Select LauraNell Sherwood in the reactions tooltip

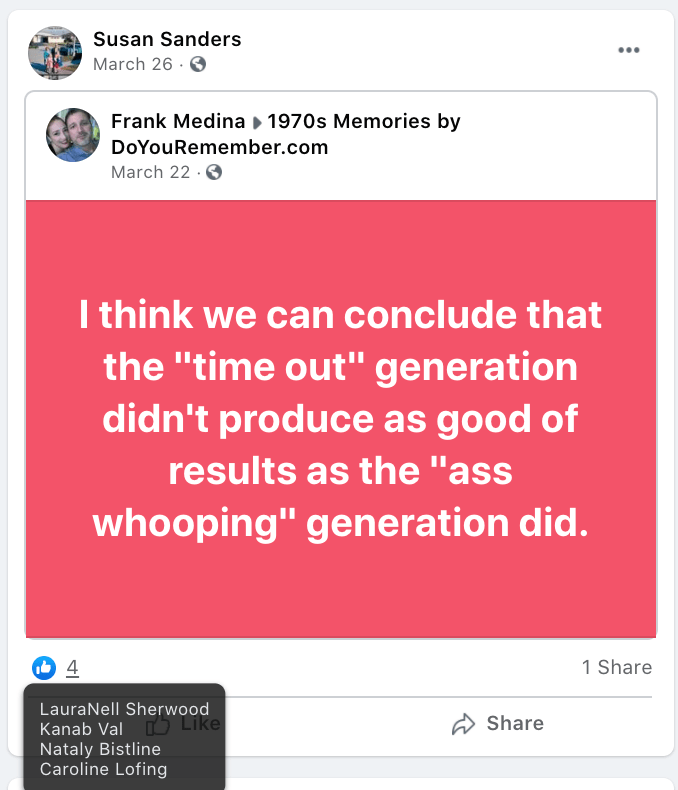pos(124,709)
